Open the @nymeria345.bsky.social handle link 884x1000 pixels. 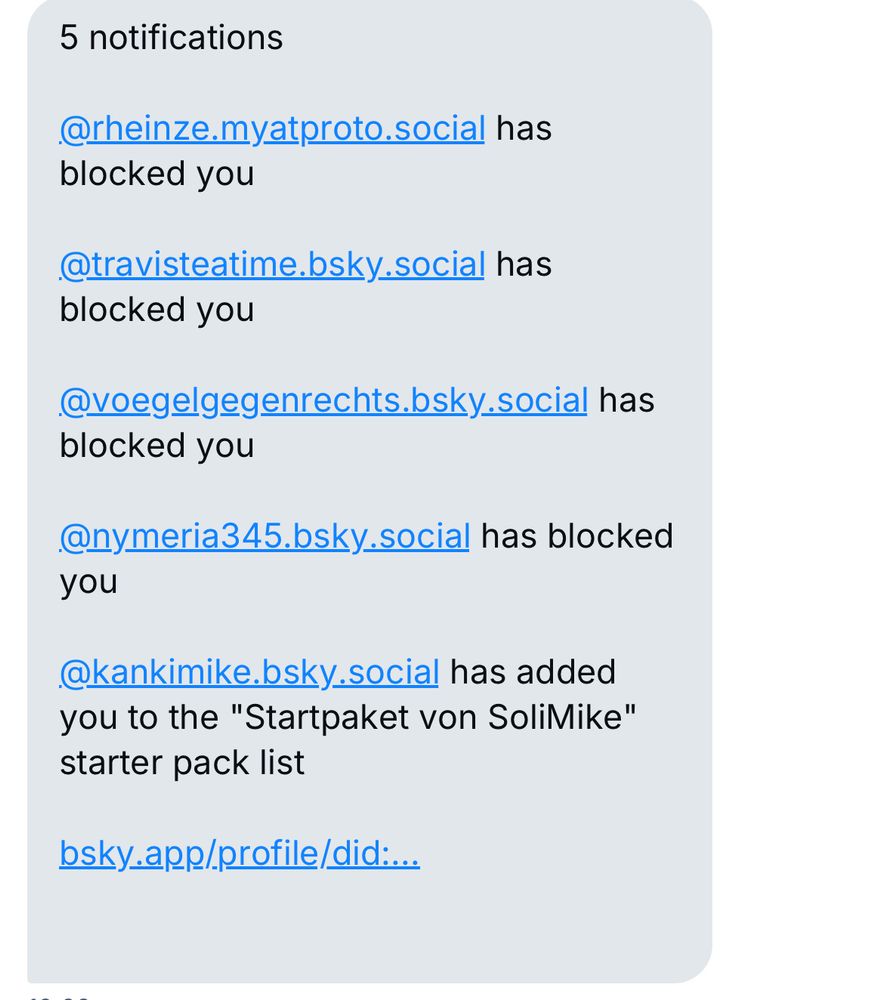(x=265, y=536)
